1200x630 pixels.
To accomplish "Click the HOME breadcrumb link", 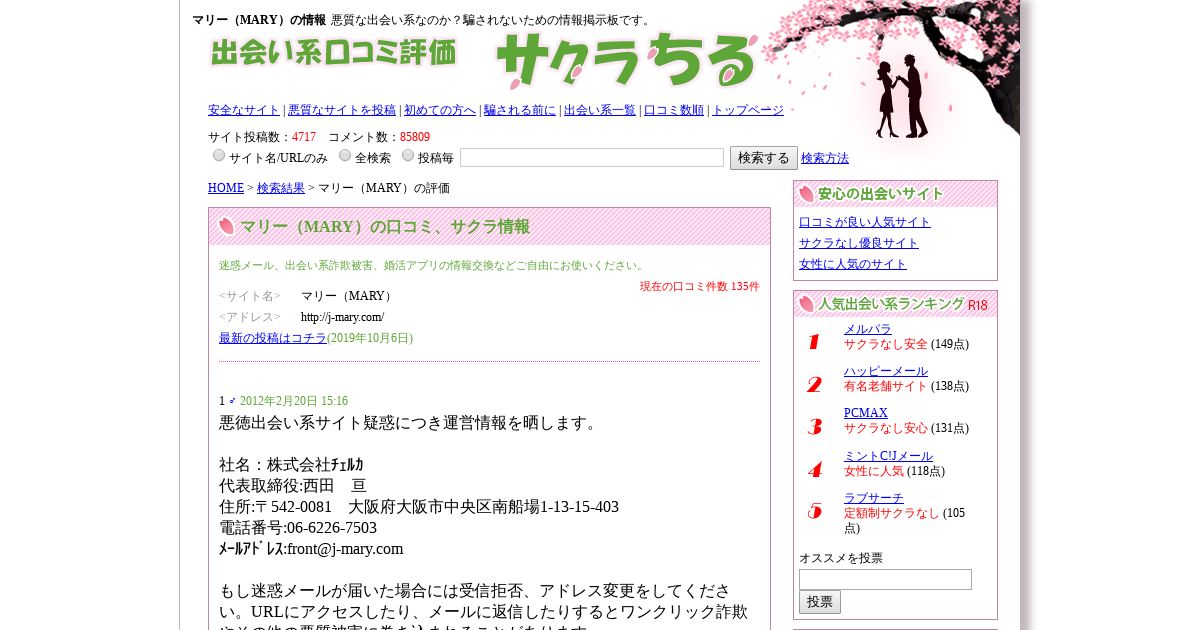I will [x=226, y=188].
